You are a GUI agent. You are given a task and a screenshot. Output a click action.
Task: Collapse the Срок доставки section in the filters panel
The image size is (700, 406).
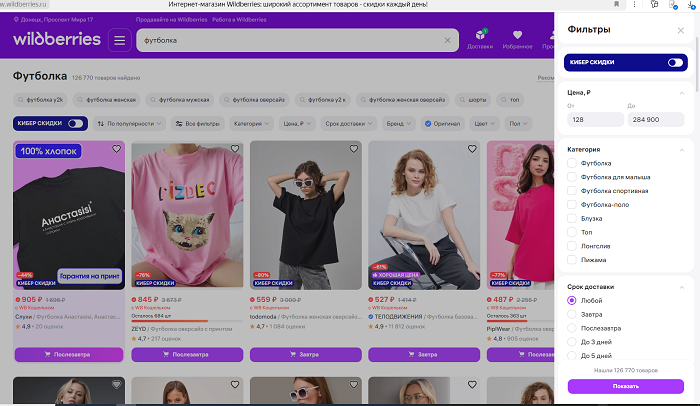(682, 287)
